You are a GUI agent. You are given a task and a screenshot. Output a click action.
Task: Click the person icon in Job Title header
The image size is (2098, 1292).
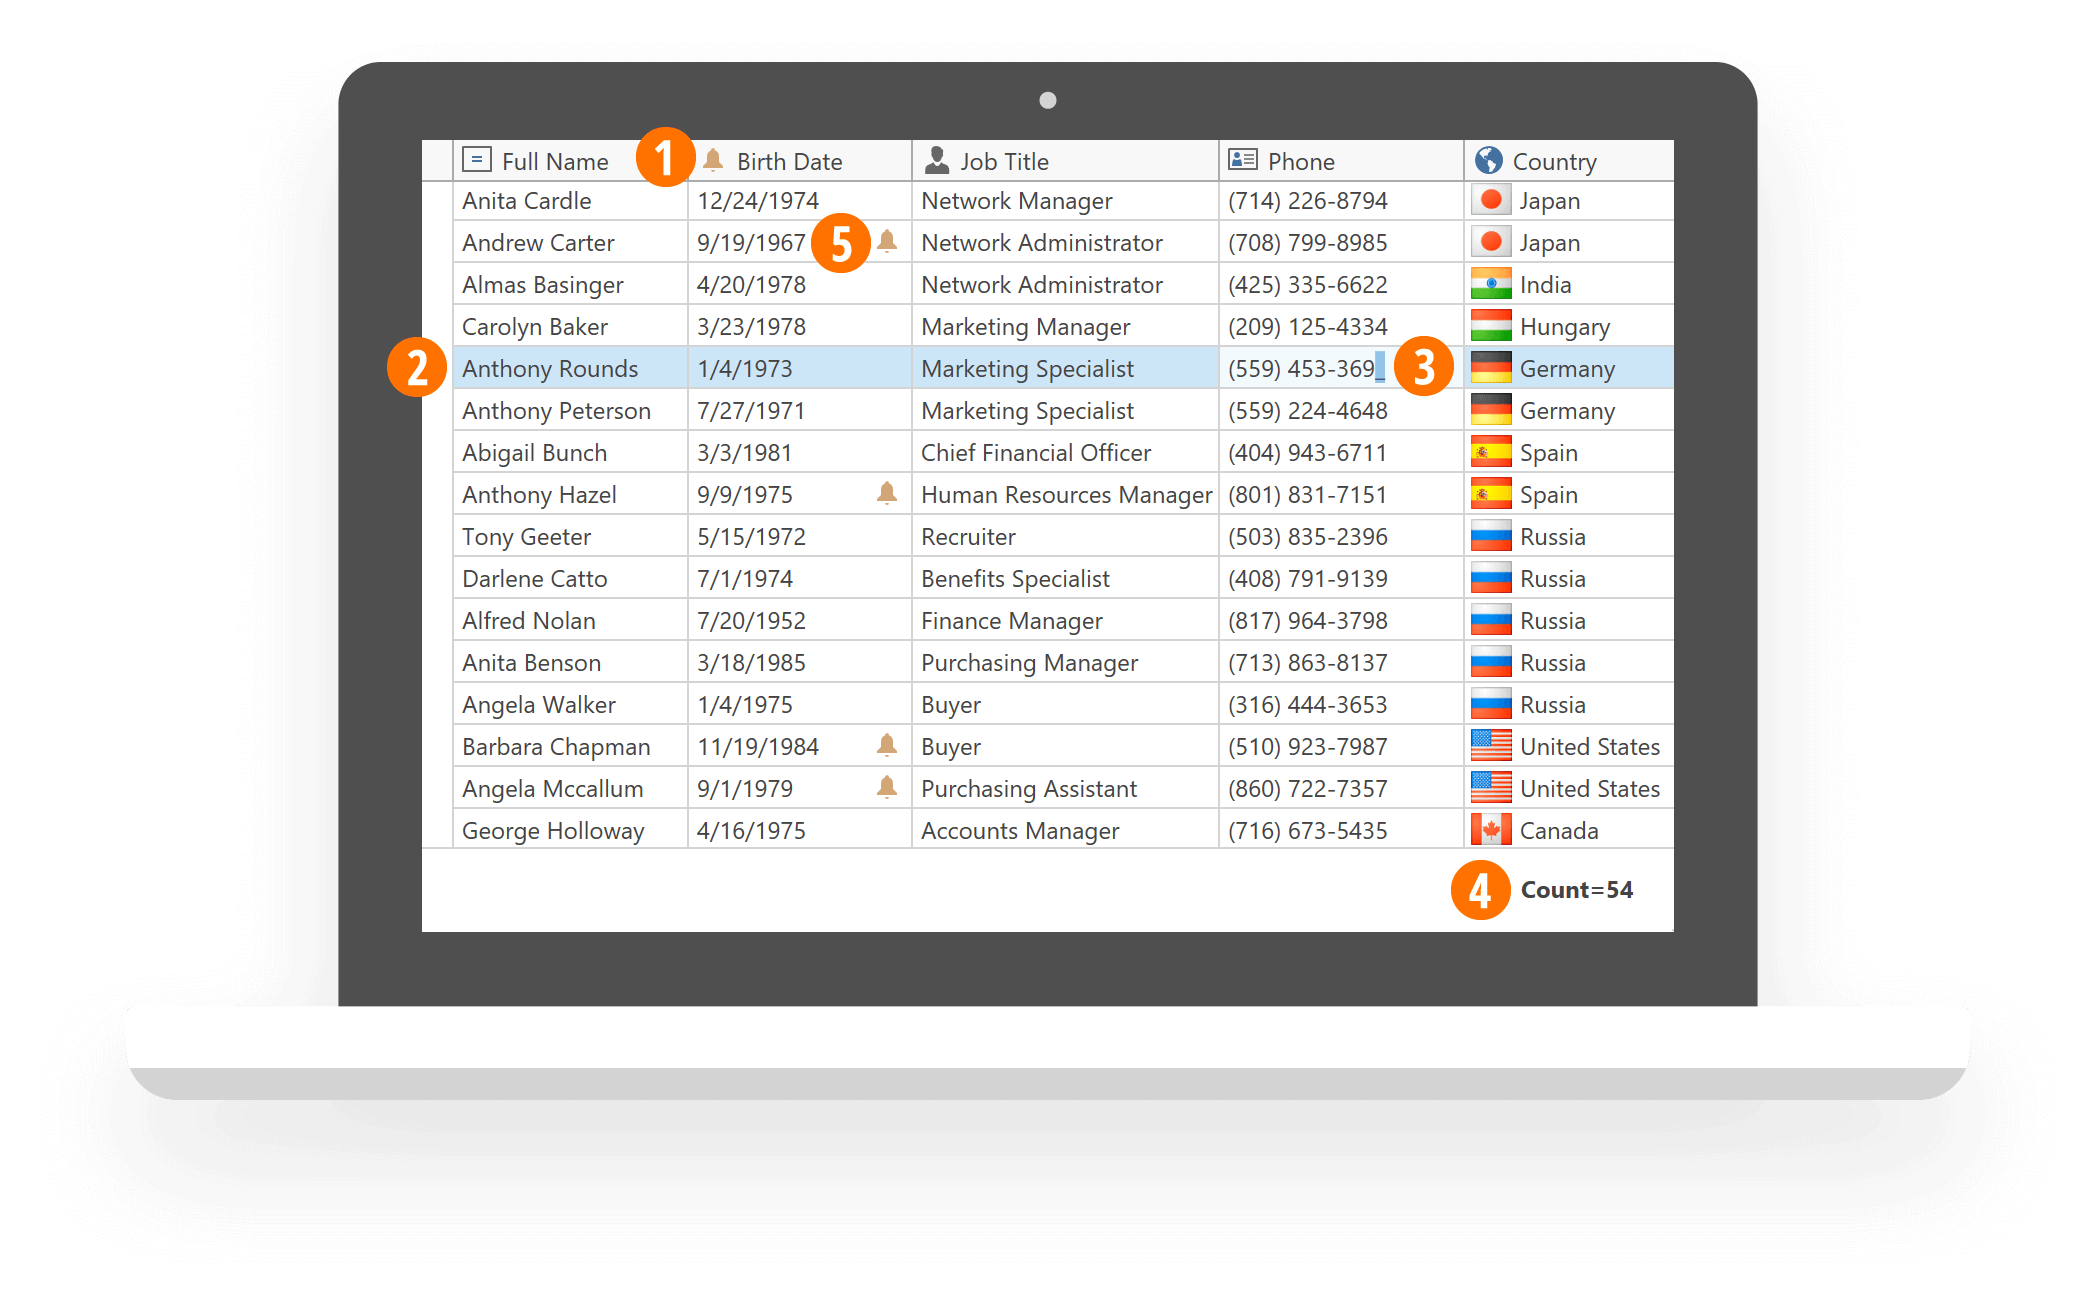point(936,159)
